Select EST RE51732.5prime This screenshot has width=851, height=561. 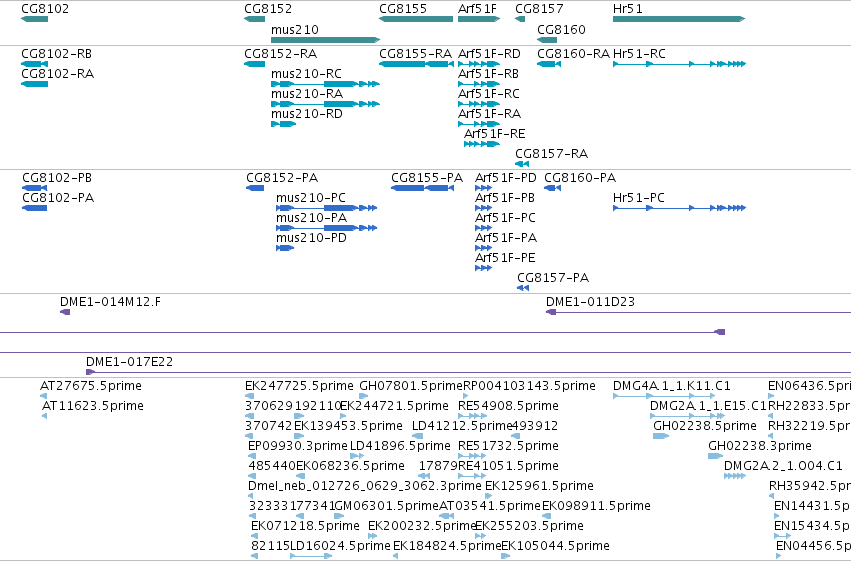[x=472, y=456]
